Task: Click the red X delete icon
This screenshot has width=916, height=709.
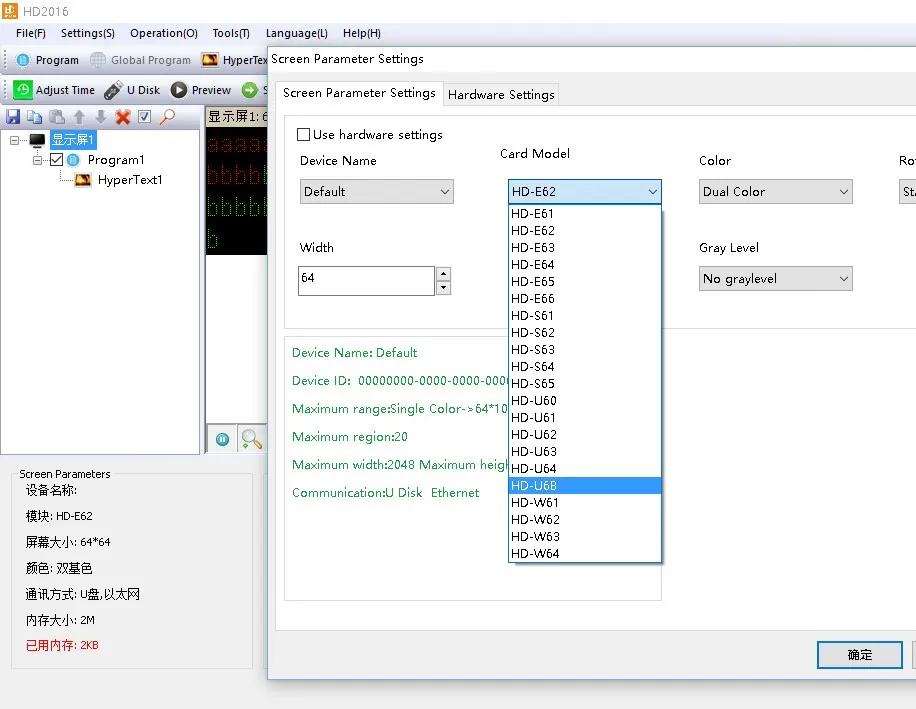Action: (123, 117)
